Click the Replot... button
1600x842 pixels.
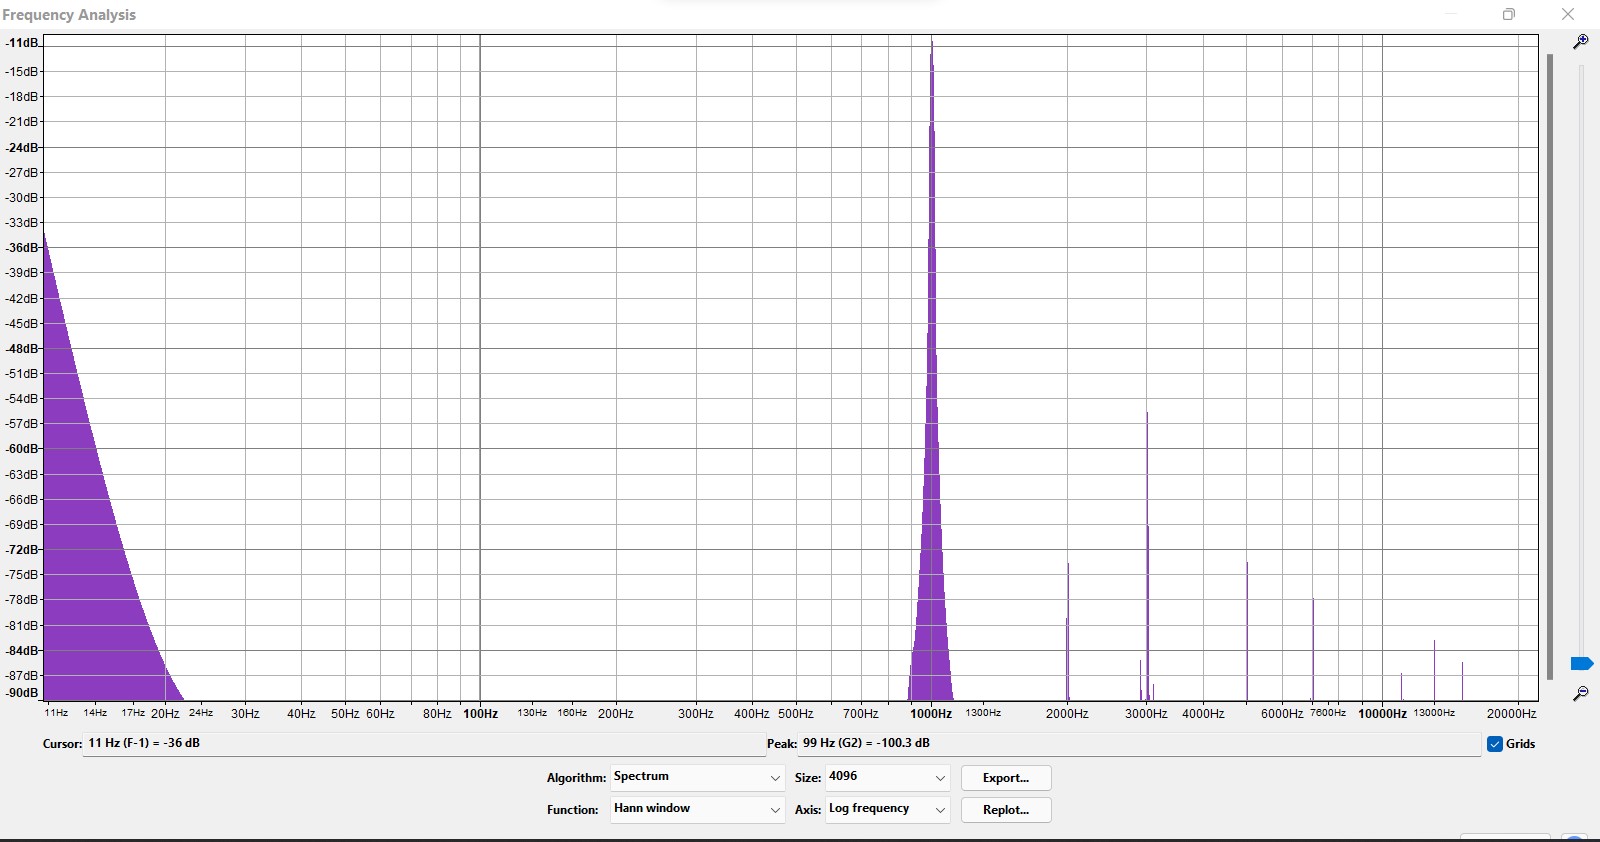1006,810
